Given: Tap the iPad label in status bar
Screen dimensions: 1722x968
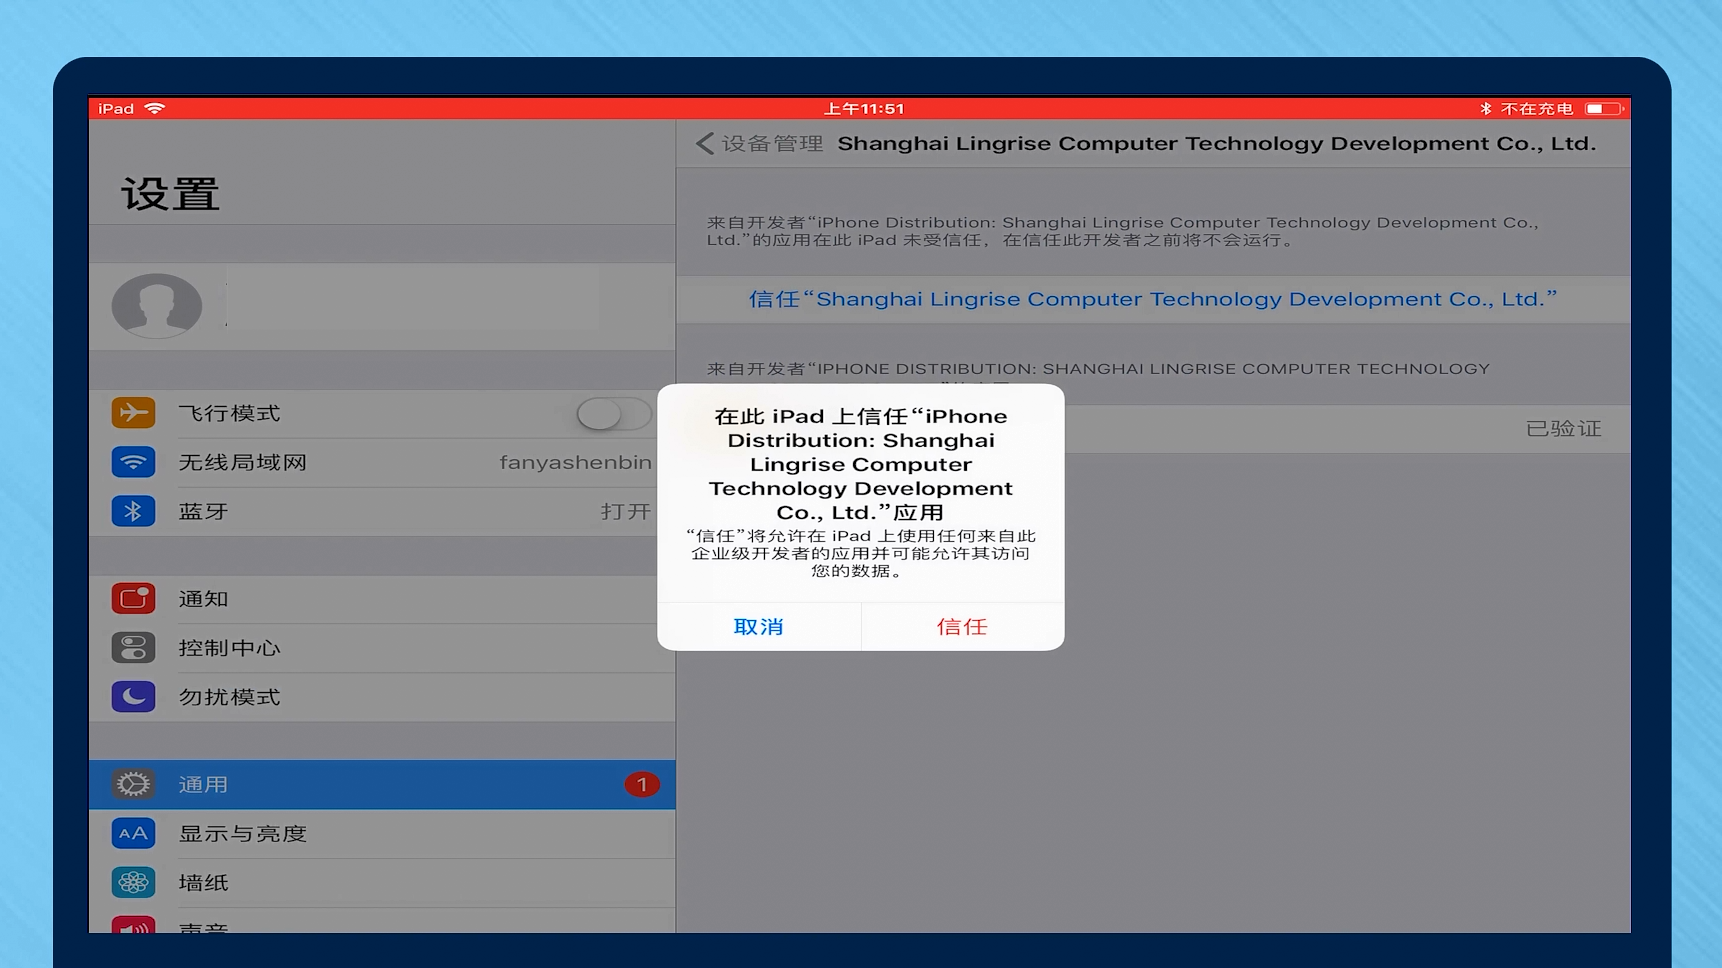Looking at the screenshot, I should (x=116, y=108).
